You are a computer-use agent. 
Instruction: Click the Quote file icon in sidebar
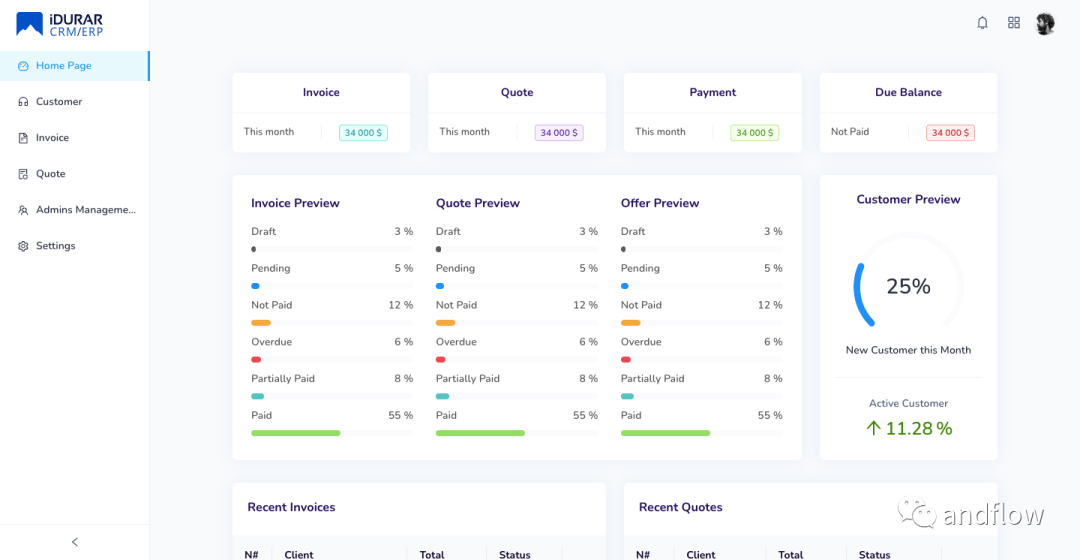pyautogui.click(x=23, y=174)
